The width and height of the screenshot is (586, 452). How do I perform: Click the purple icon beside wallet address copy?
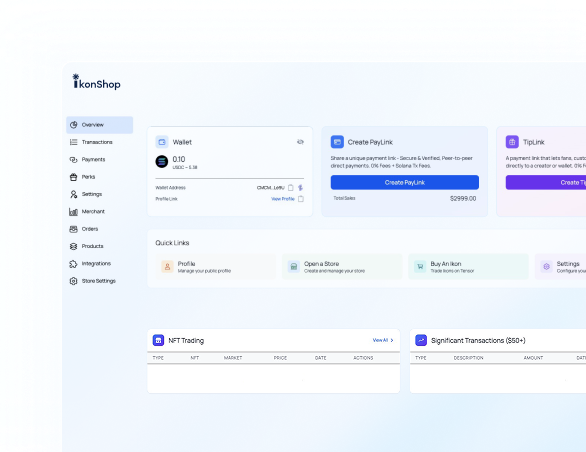pyautogui.click(x=300, y=188)
